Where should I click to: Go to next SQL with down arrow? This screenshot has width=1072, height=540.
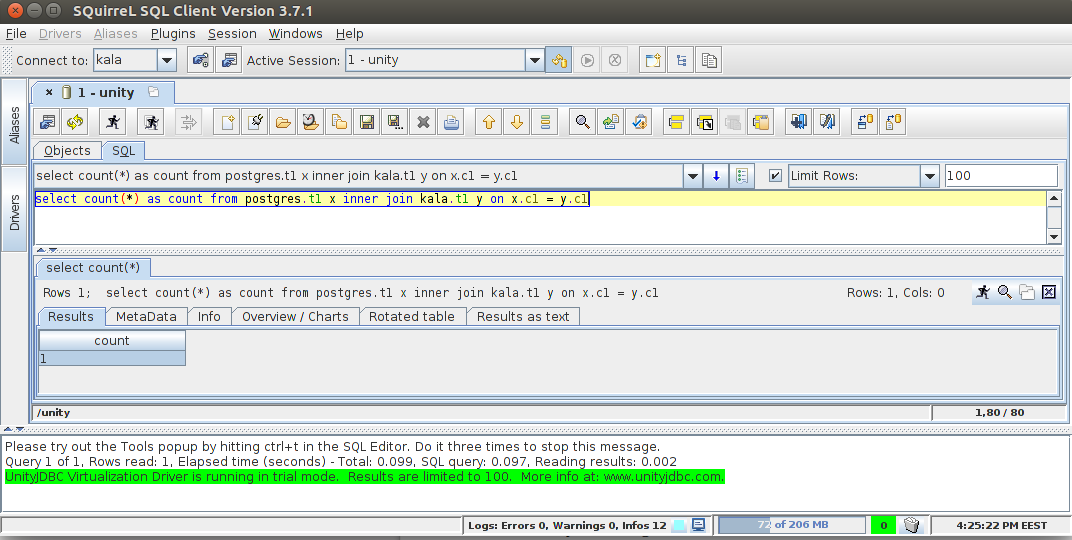pyautogui.click(x=517, y=122)
